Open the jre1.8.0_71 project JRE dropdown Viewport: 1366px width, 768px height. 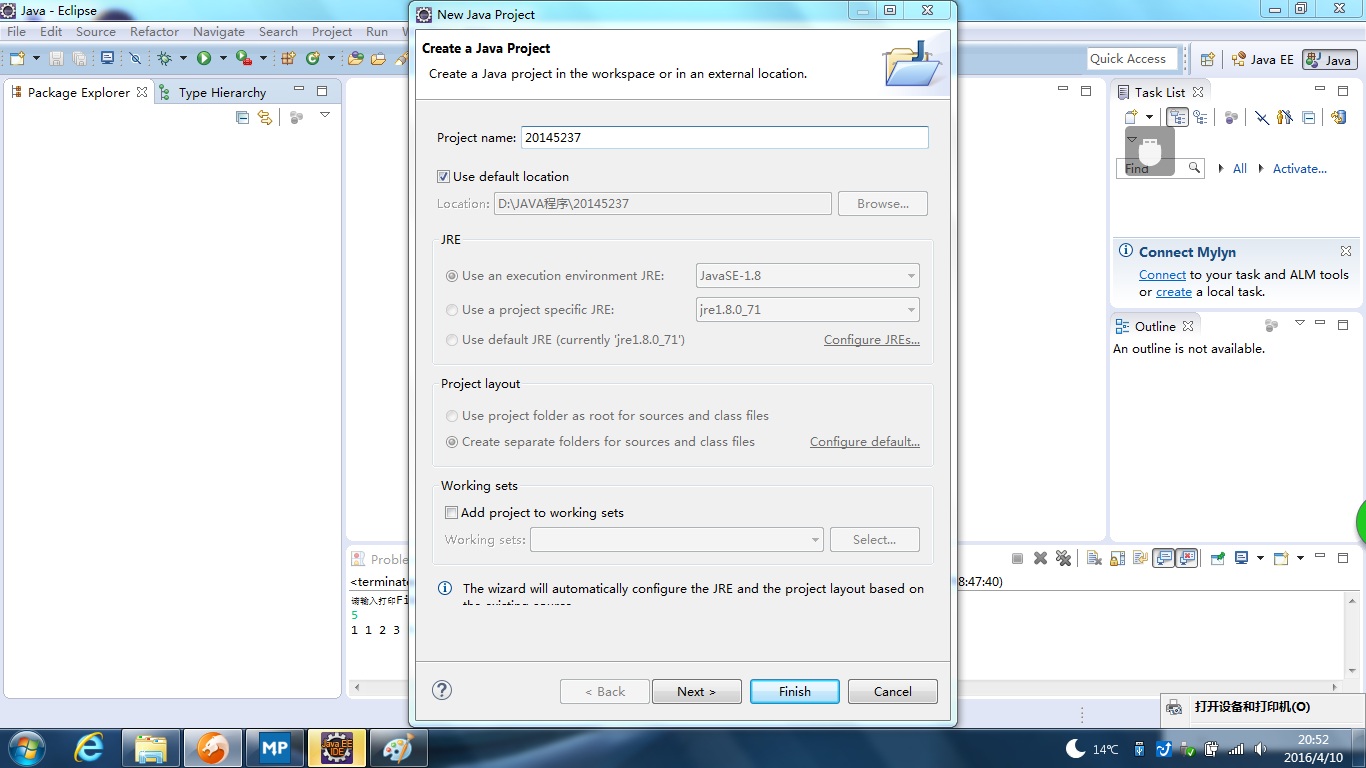(x=807, y=310)
